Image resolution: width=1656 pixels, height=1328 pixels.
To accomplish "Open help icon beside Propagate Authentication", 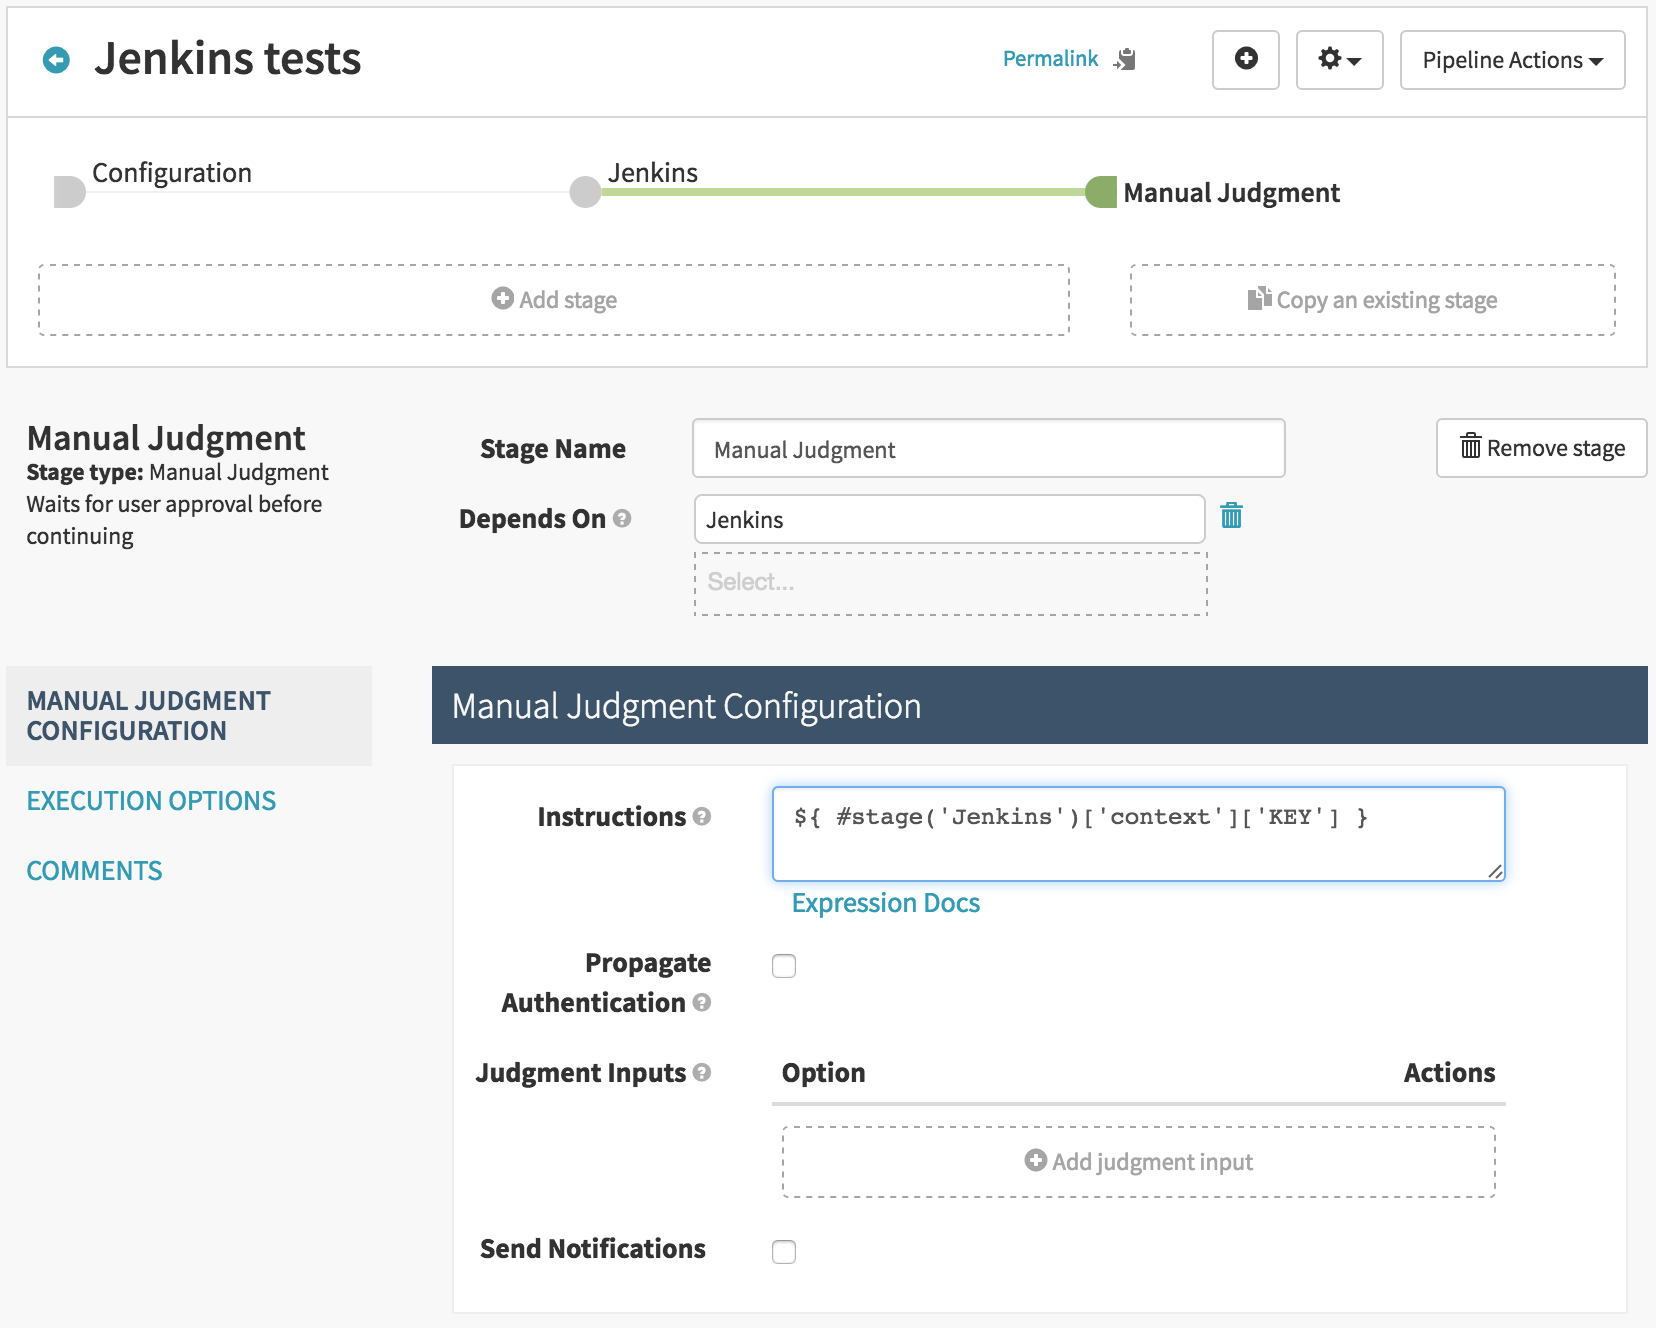I will 702,1002.
